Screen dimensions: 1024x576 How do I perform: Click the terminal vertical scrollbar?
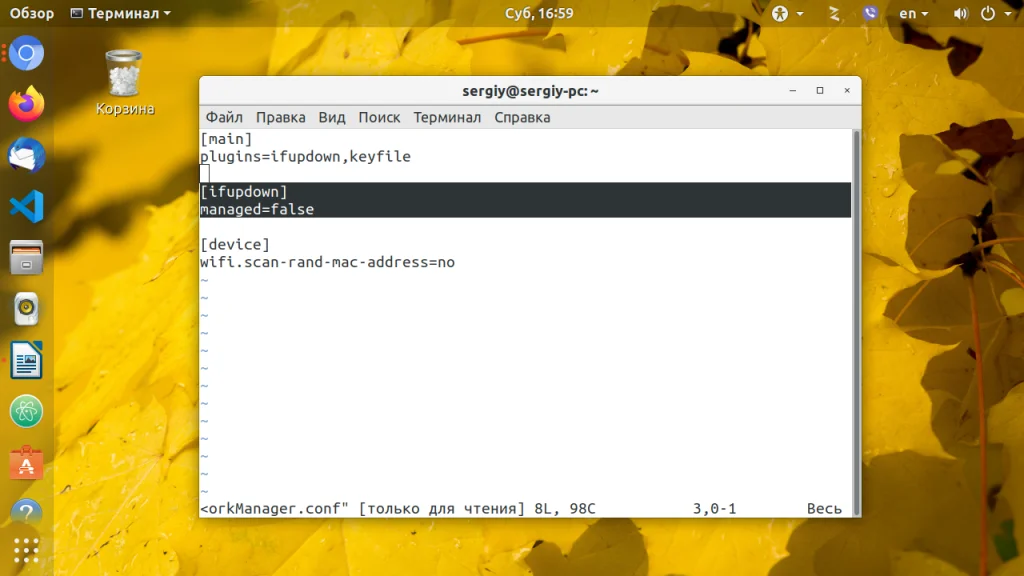856,323
